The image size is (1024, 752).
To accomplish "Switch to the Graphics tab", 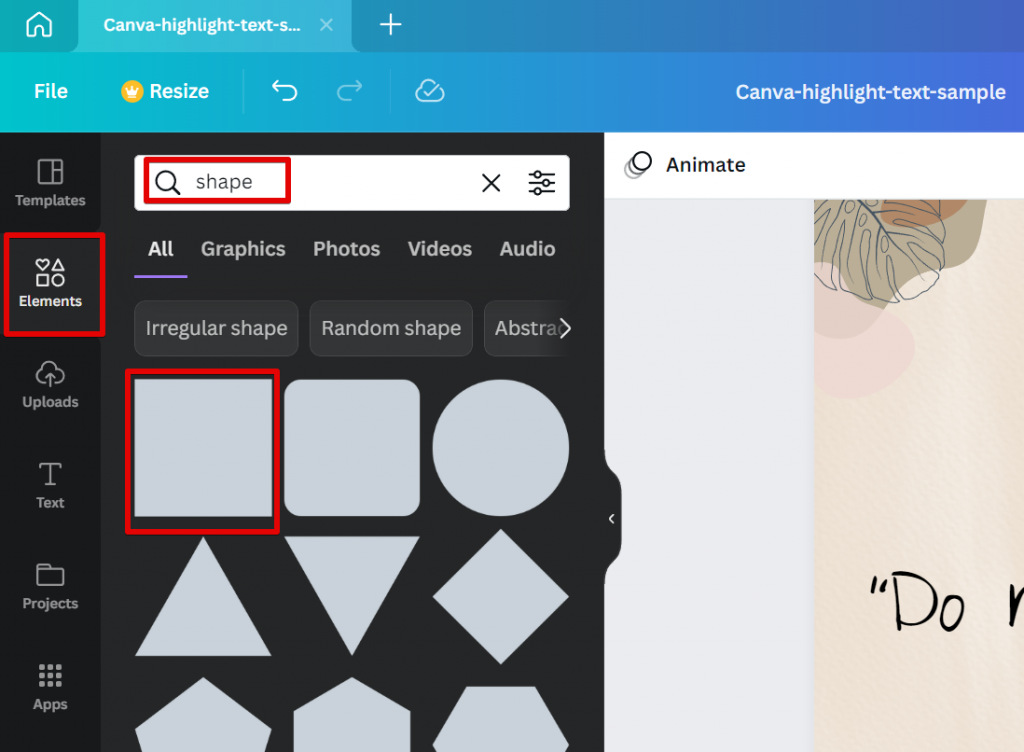I will (243, 249).
